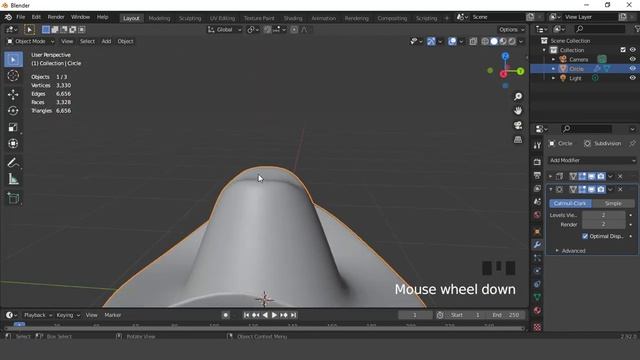The height and width of the screenshot is (360, 640).
Task: Open the Modifier properties wrench tab
Action: click(x=537, y=244)
